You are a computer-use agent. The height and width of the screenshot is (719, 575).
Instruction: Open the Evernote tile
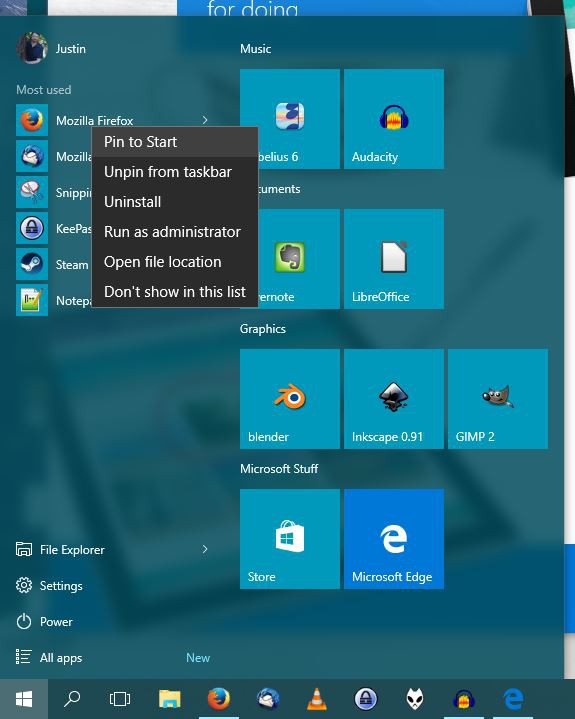coord(290,259)
